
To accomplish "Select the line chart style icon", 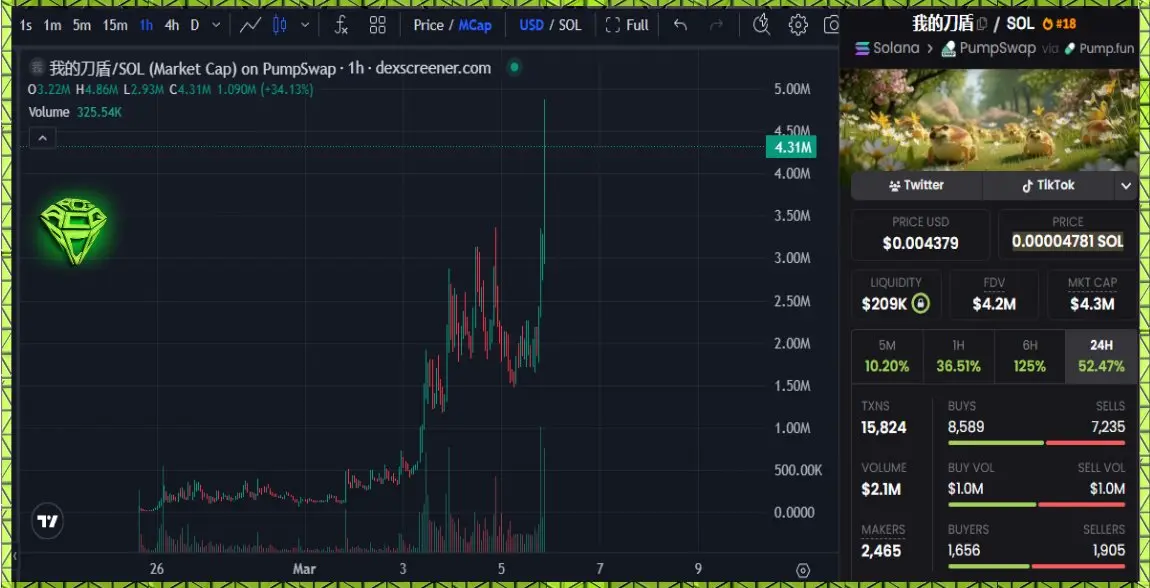I will pyautogui.click(x=250, y=25).
